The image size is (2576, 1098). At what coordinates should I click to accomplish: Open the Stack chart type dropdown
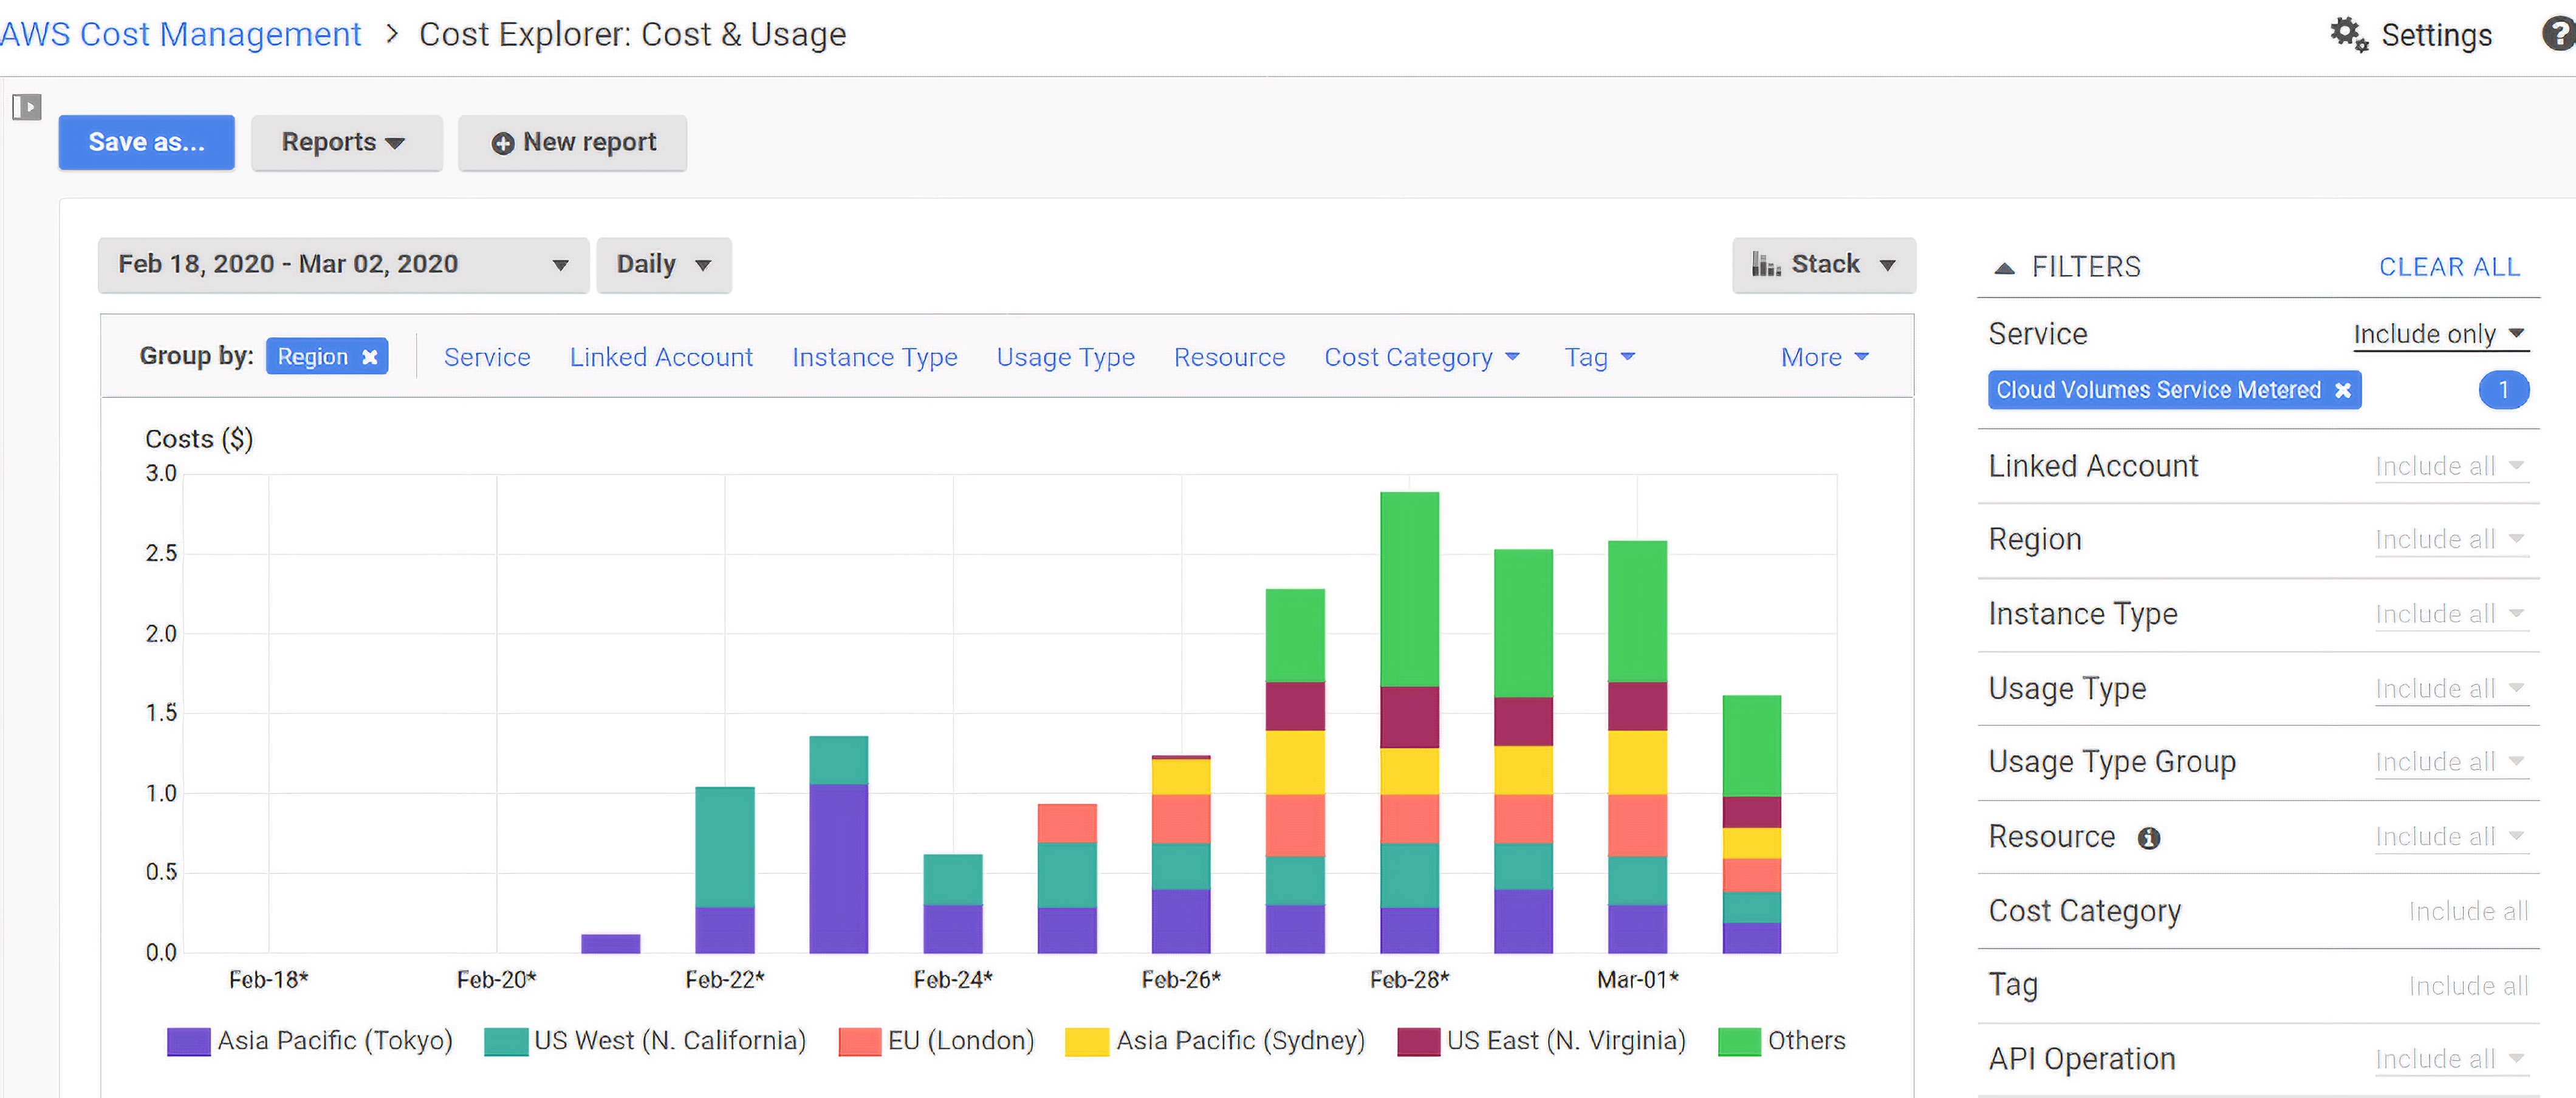pos(1823,265)
